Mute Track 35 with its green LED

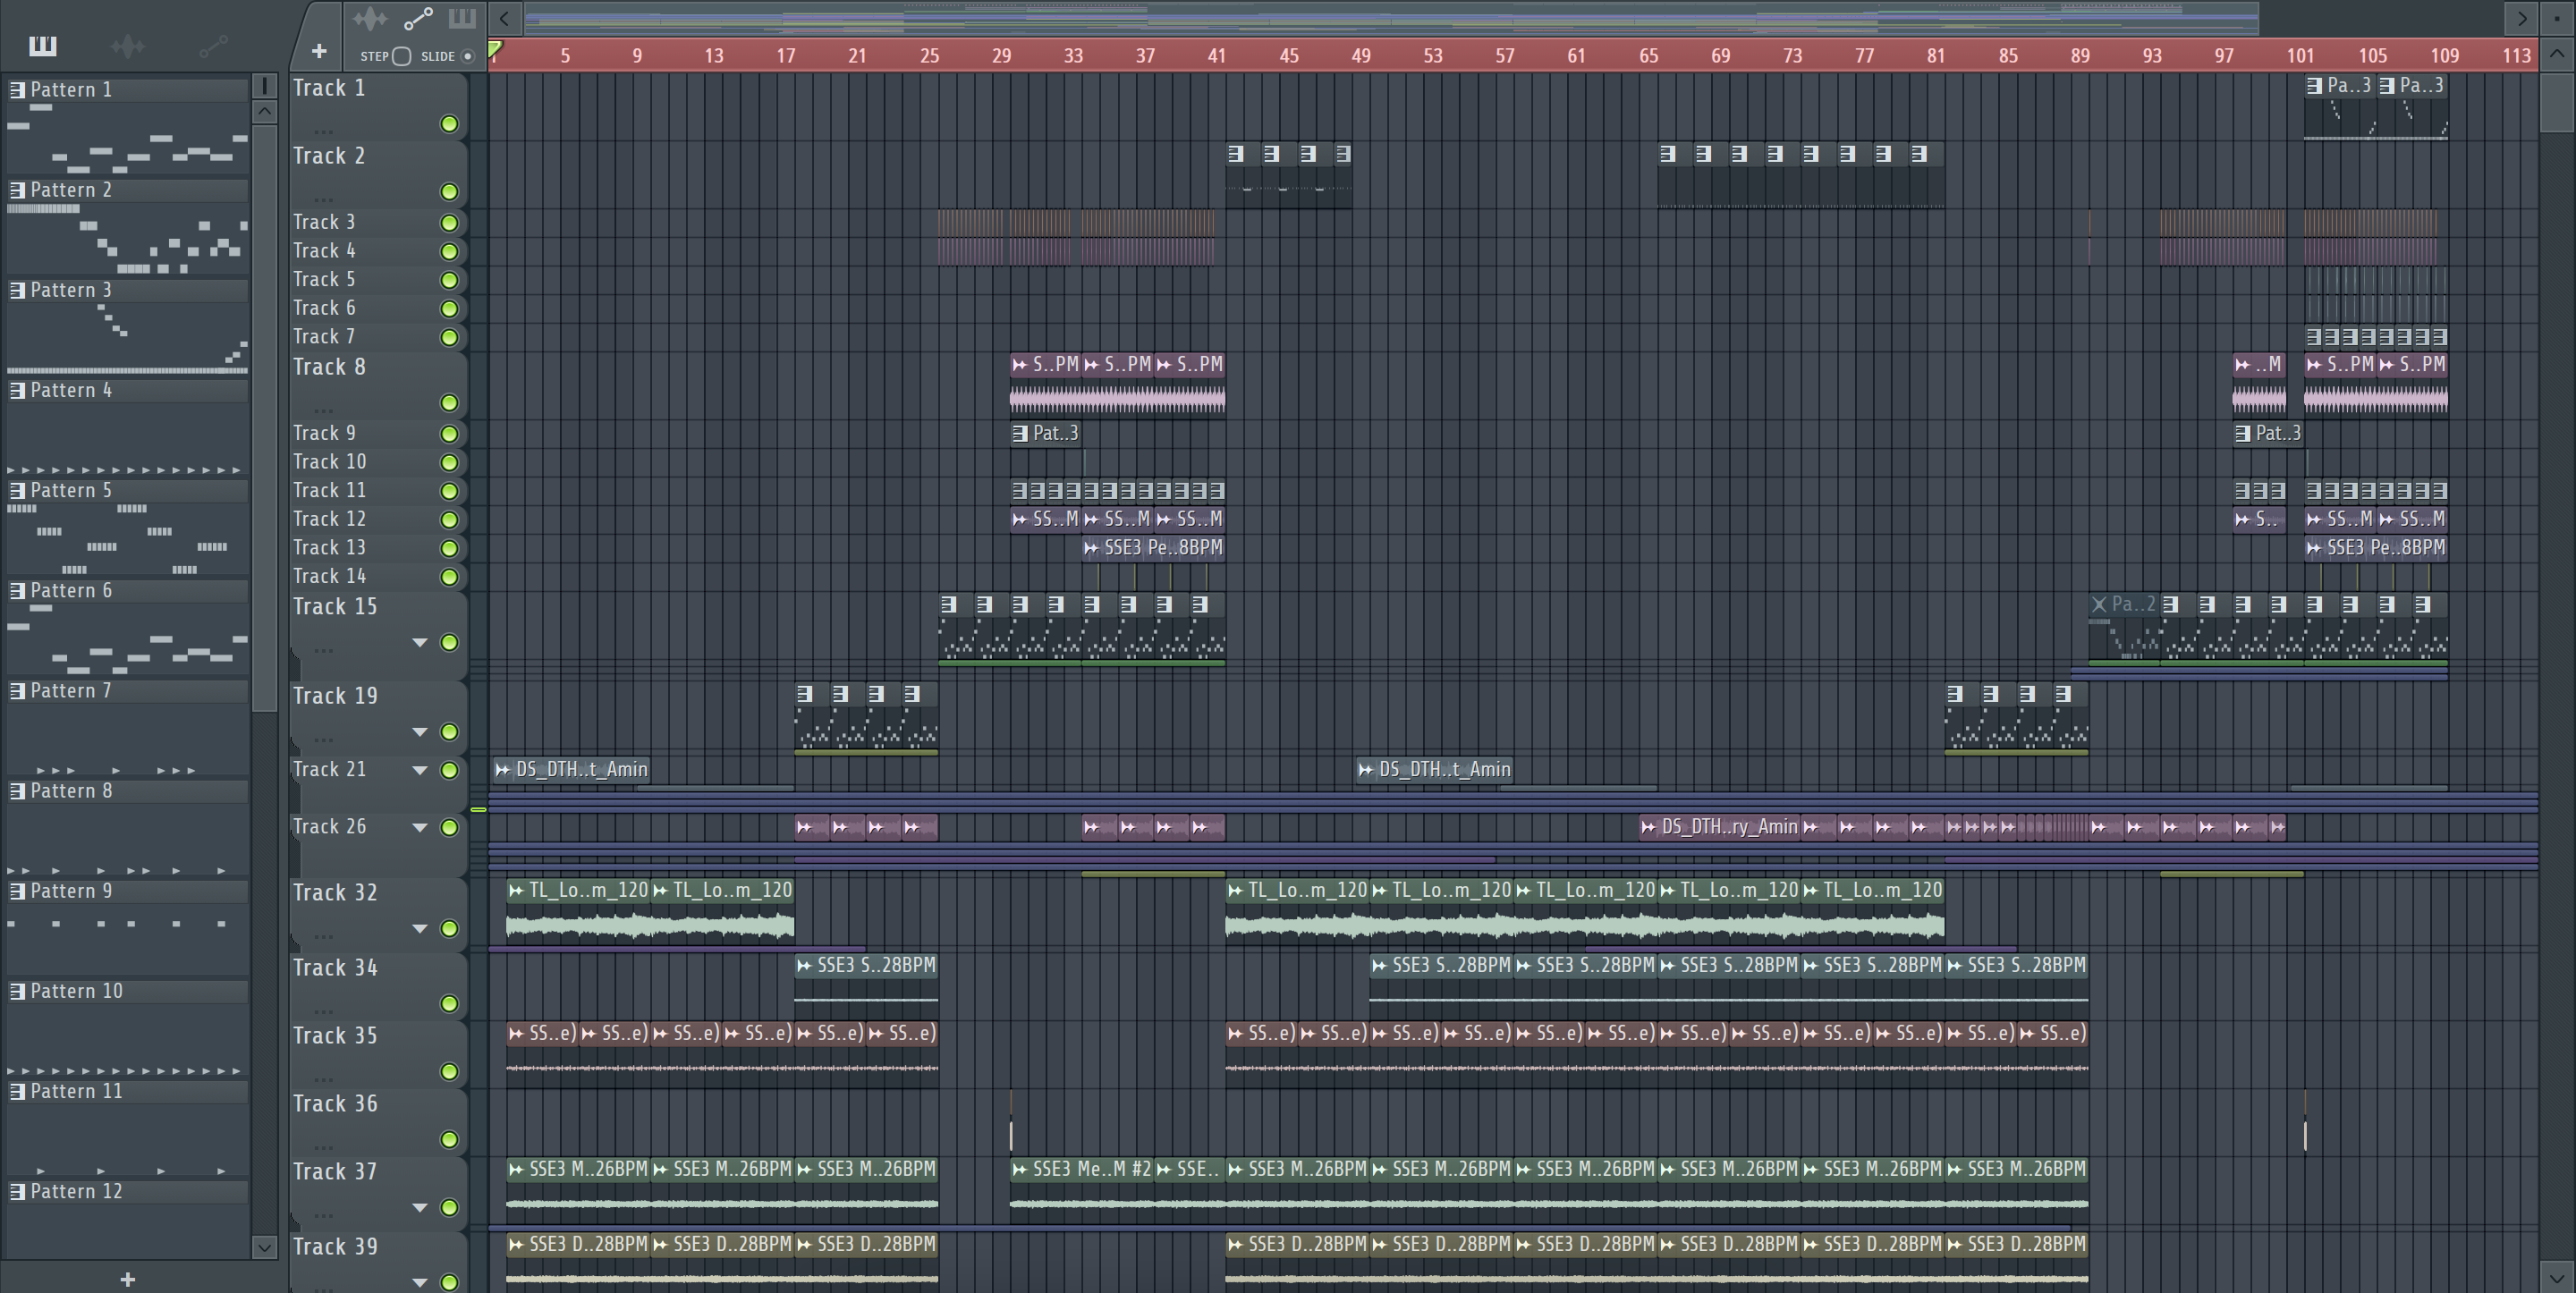point(450,1072)
